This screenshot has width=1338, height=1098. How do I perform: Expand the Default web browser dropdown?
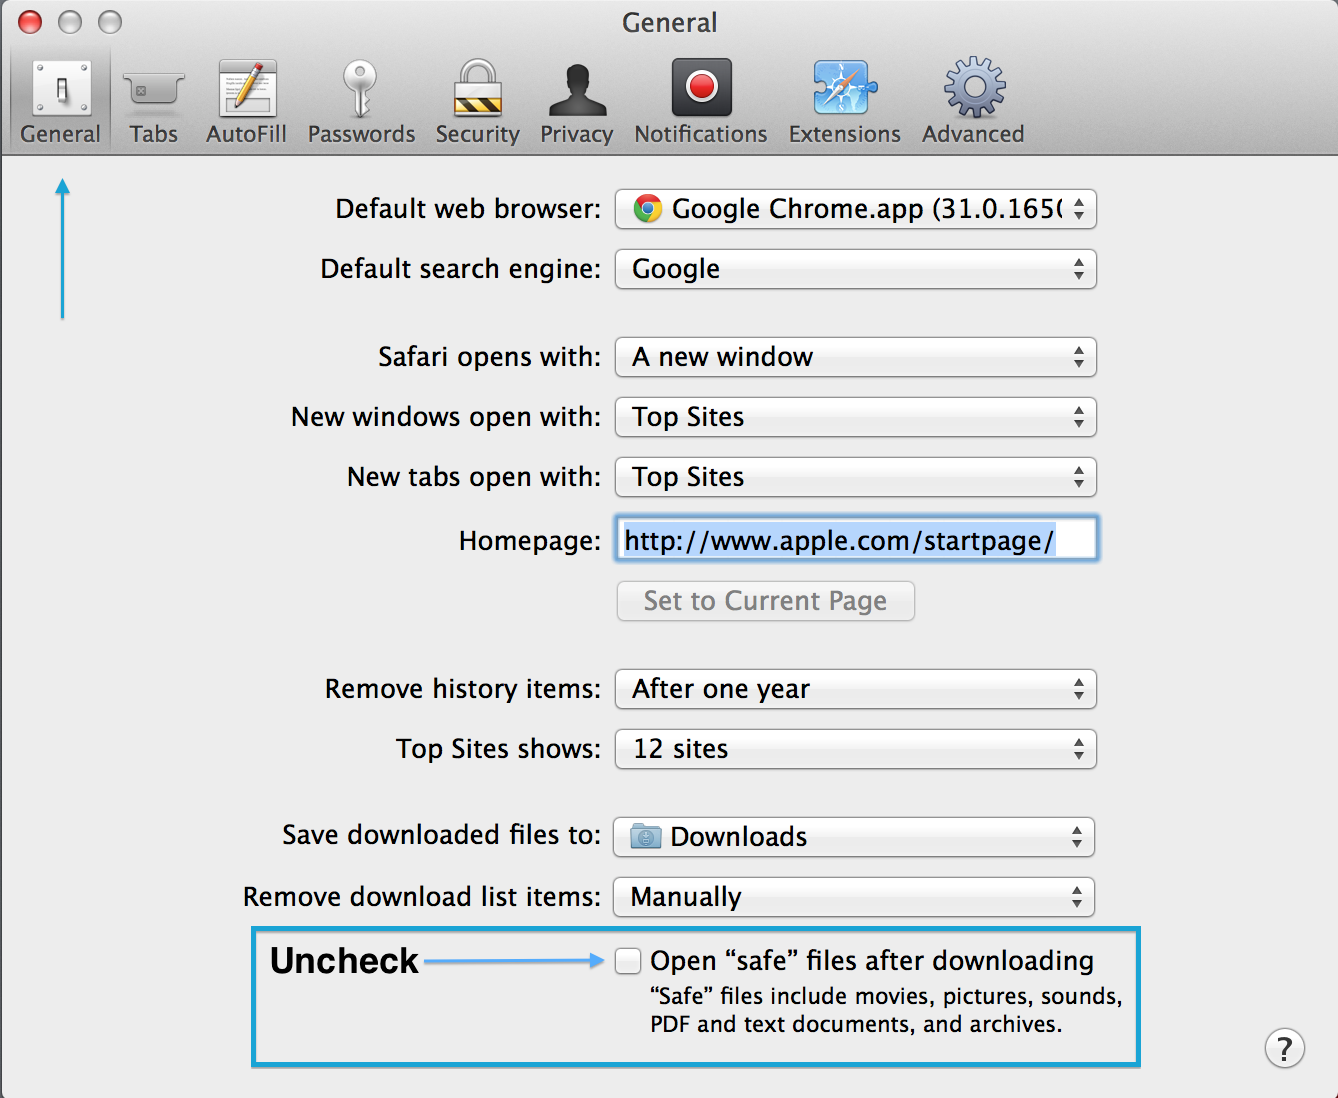pos(856,209)
